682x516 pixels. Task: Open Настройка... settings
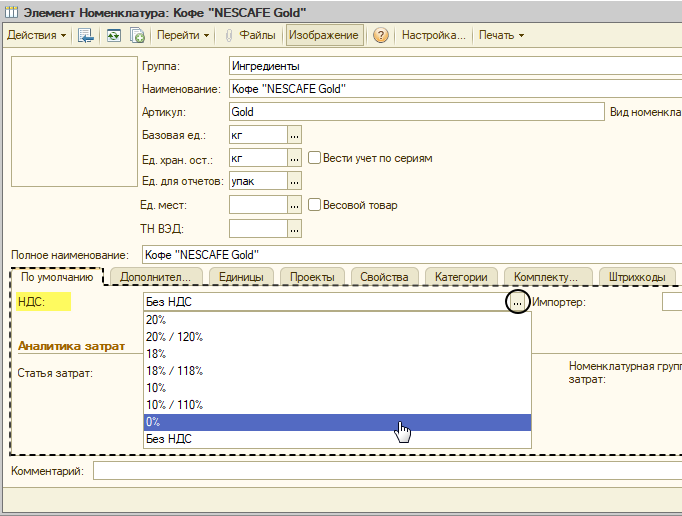(433, 35)
